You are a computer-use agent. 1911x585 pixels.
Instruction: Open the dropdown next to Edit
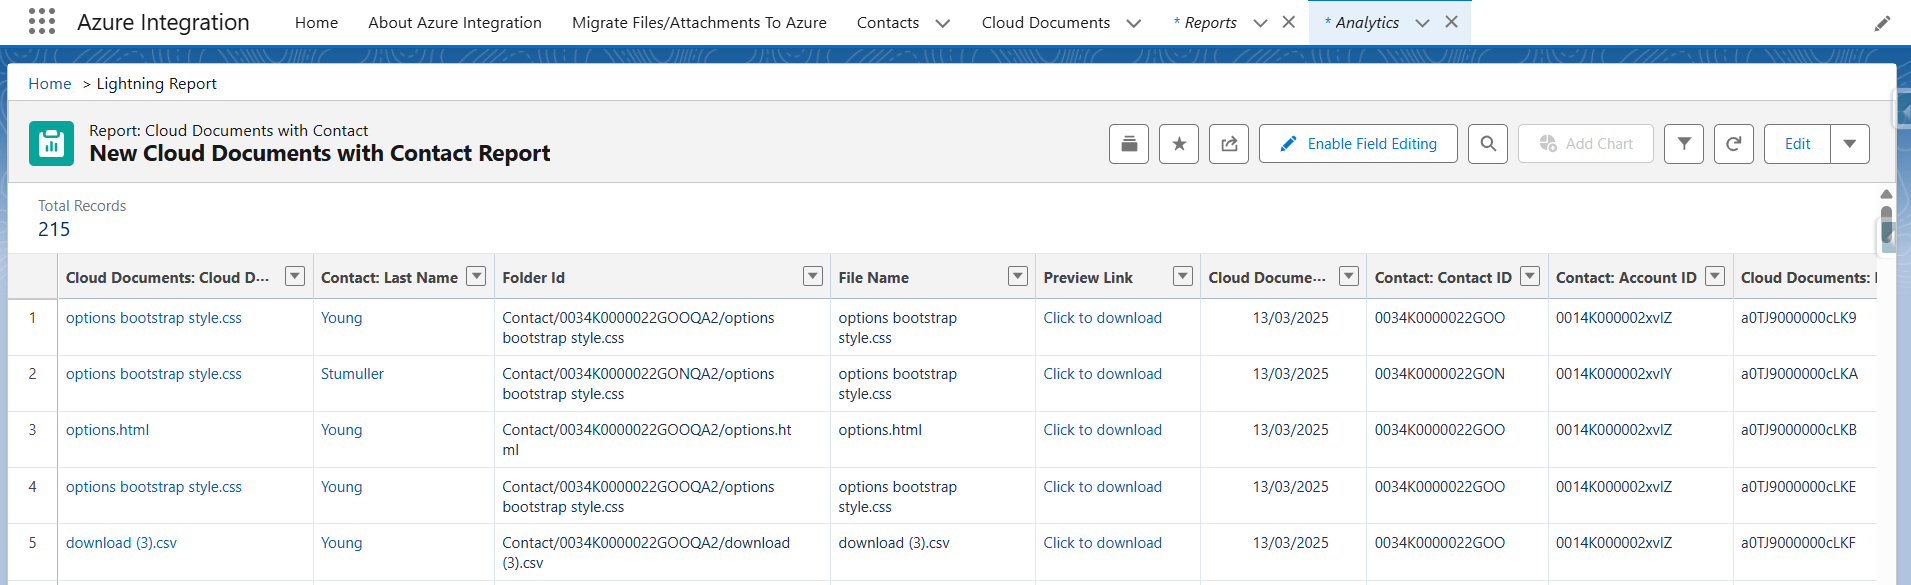1850,144
